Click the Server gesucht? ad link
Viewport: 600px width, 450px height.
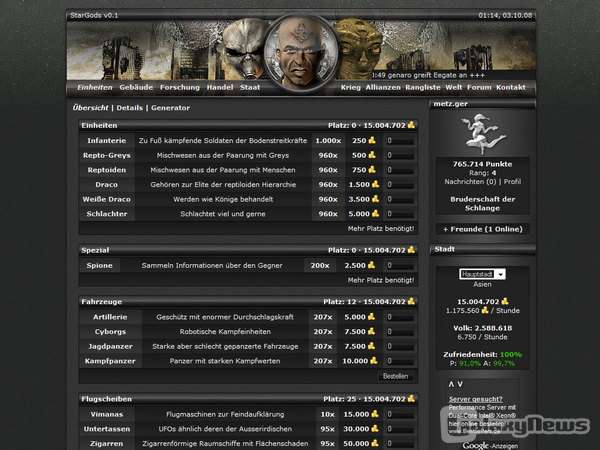[476, 399]
